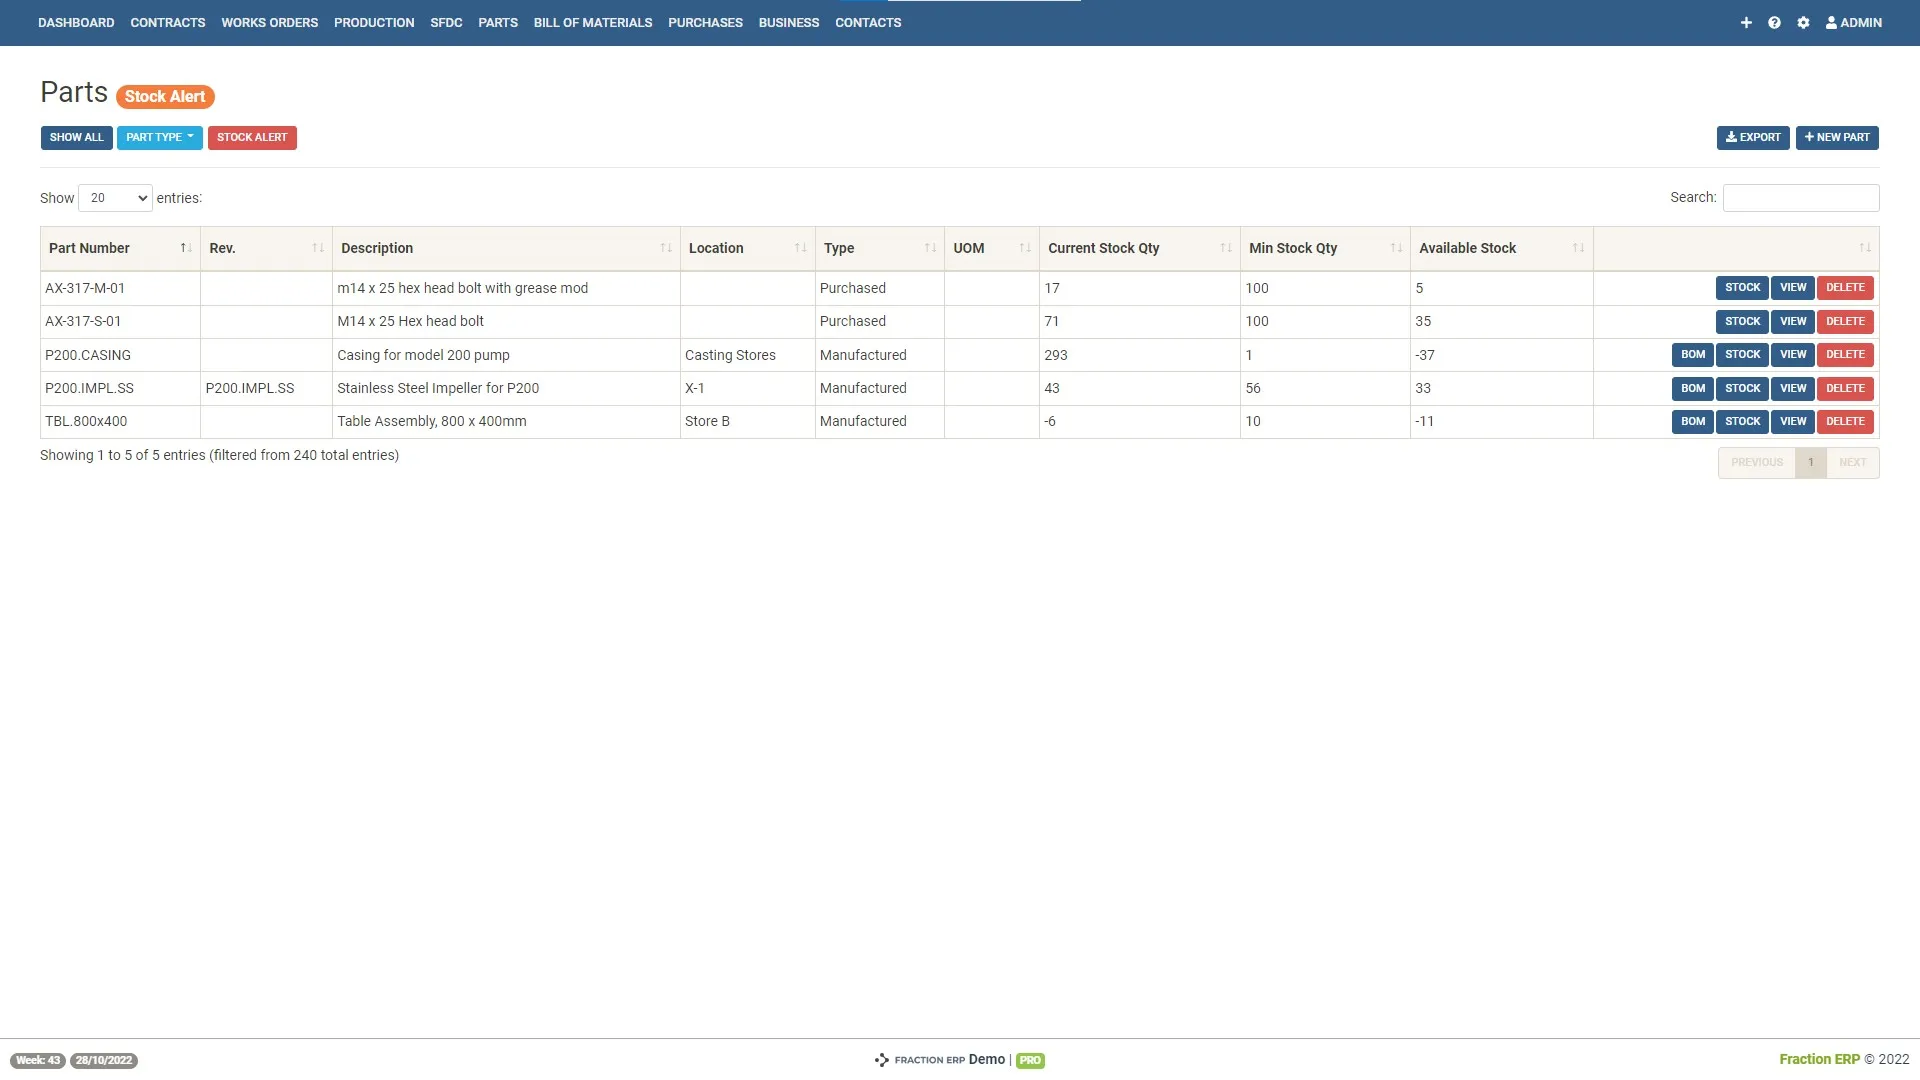Click the ADMIN user icon

[x=1831, y=23]
